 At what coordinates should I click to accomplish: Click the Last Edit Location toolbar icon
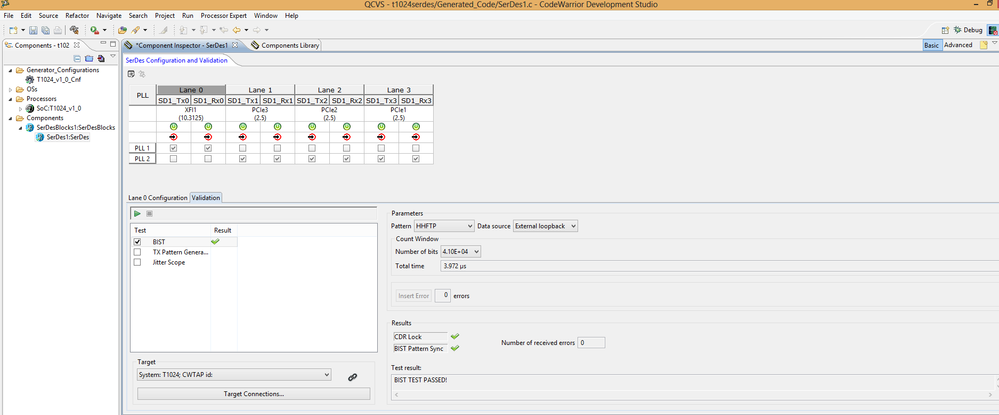click(224, 30)
